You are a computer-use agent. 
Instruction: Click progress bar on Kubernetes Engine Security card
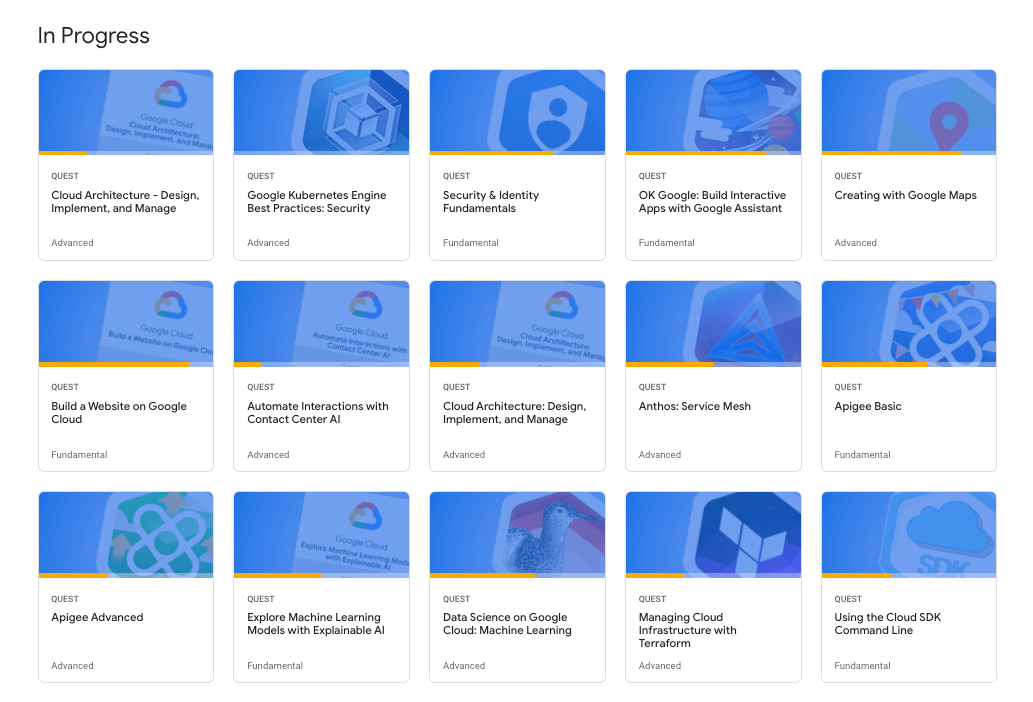coord(321,153)
